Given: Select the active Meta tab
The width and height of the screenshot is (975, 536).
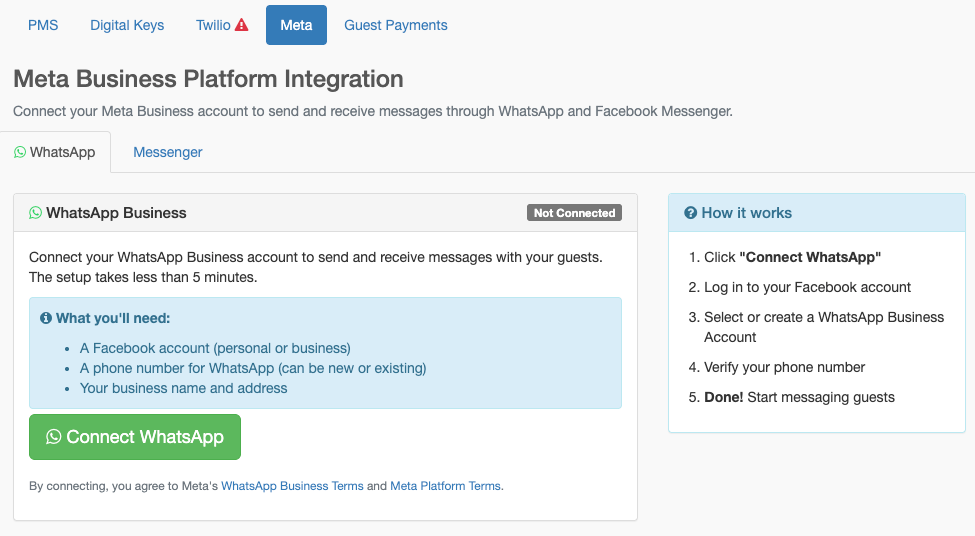Looking at the screenshot, I should [296, 25].
